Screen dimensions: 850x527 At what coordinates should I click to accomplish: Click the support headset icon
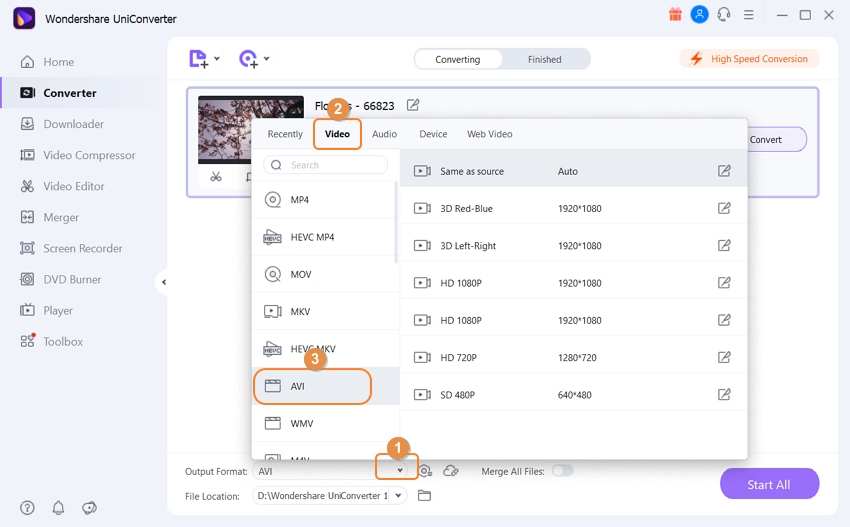click(724, 15)
